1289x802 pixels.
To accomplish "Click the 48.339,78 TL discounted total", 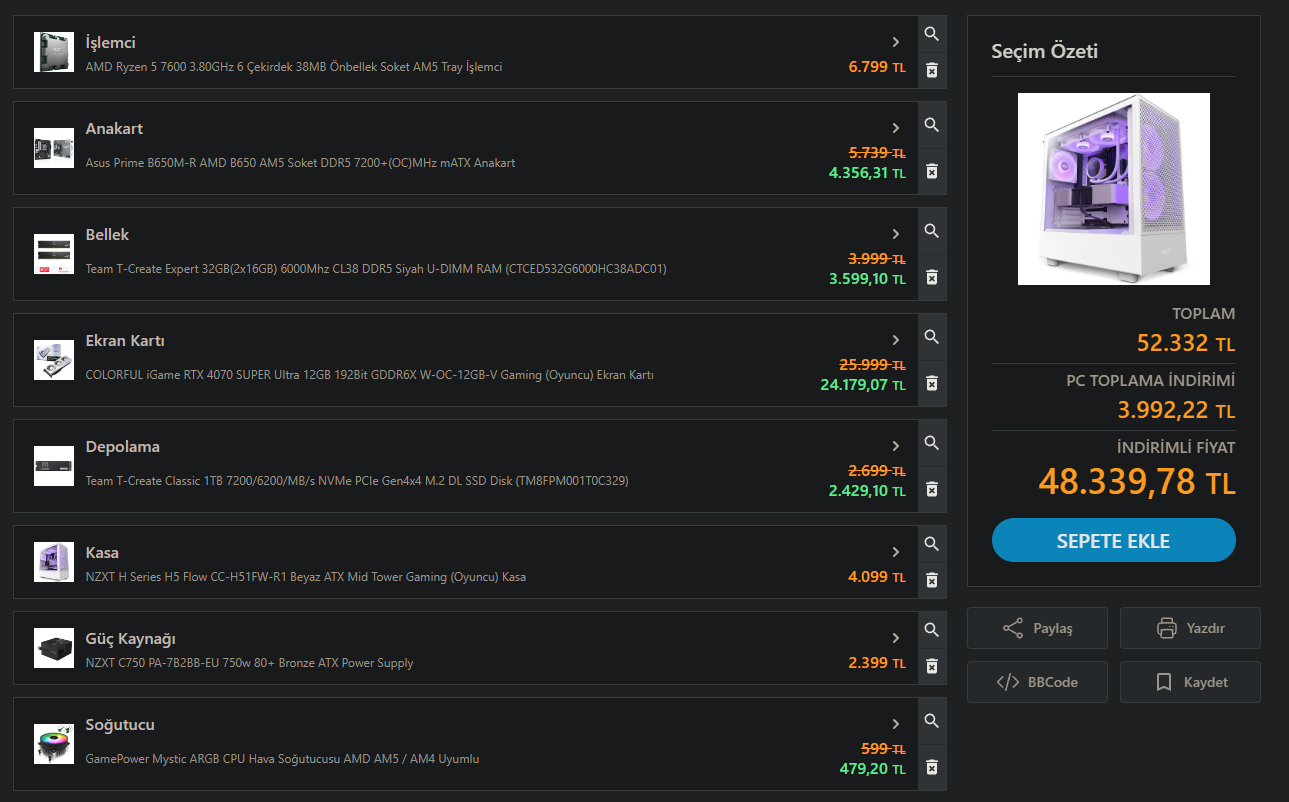I will point(1137,482).
